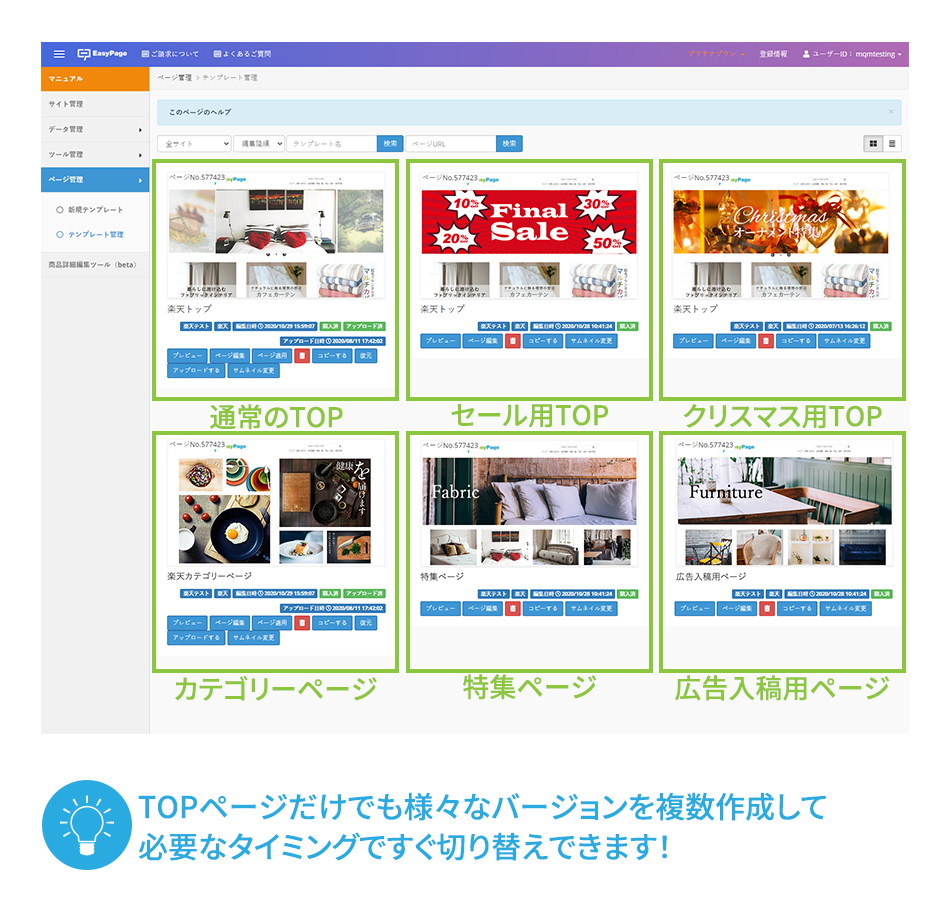The height and width of the screenshot is (912, 950).
Task: Click サムネイル変更 on the bedroom banner card
Action: pos(254,370)
